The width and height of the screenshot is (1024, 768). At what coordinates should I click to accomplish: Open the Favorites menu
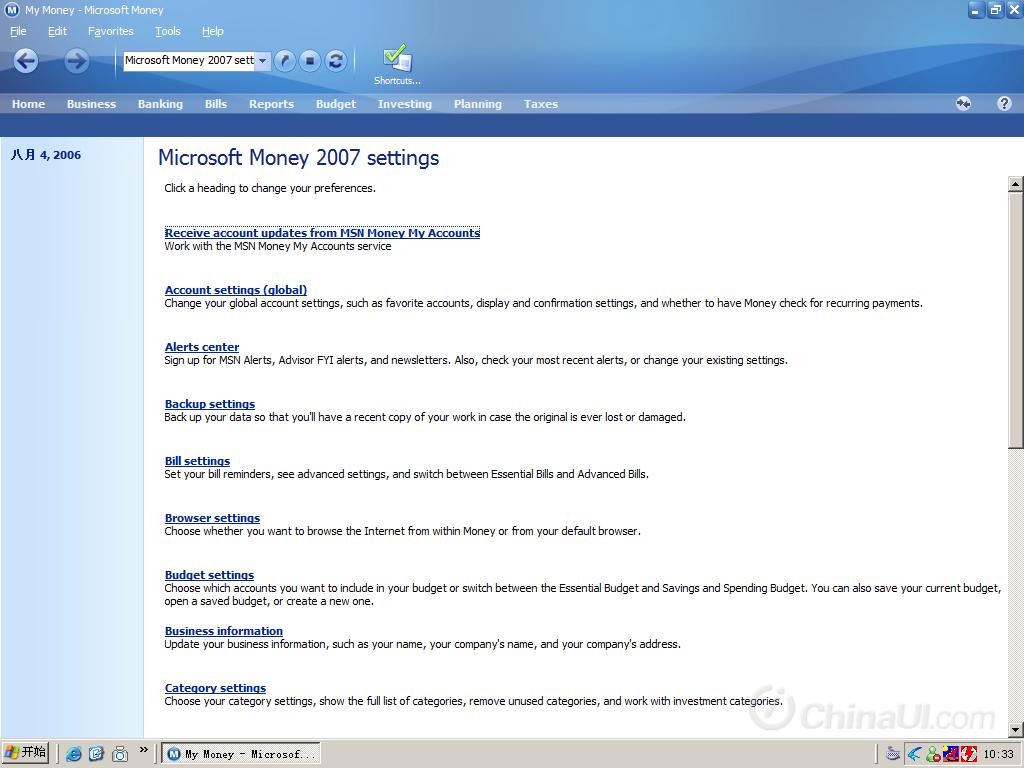[x=110, y=31]
